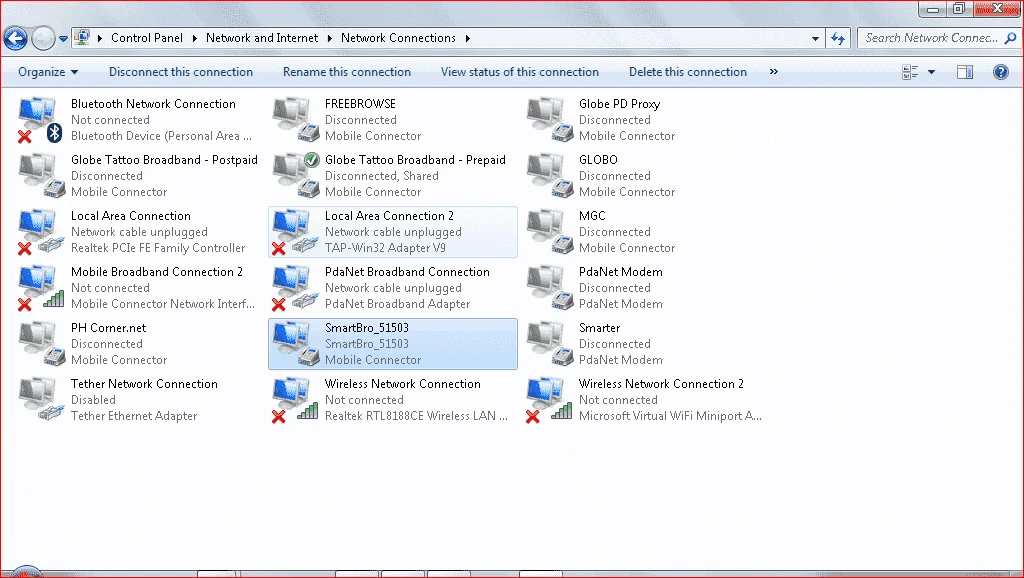Select the PdaNet Modem connection icon
The width and height of the screenshot is (1024, 578).
pos(549,288)
